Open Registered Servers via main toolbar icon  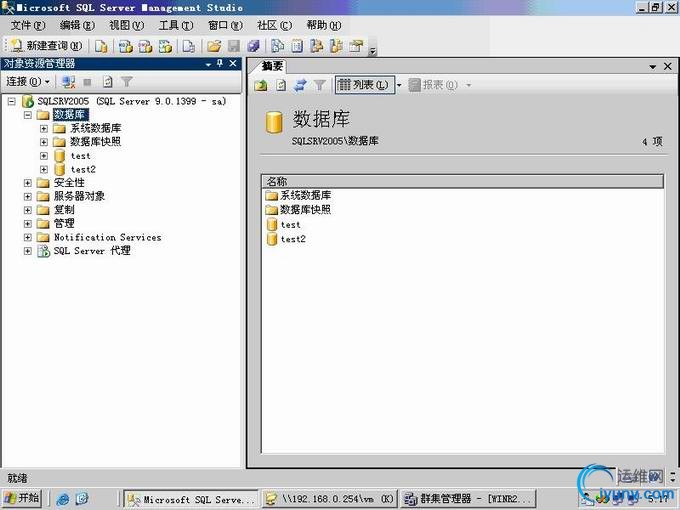pos(277,46)
